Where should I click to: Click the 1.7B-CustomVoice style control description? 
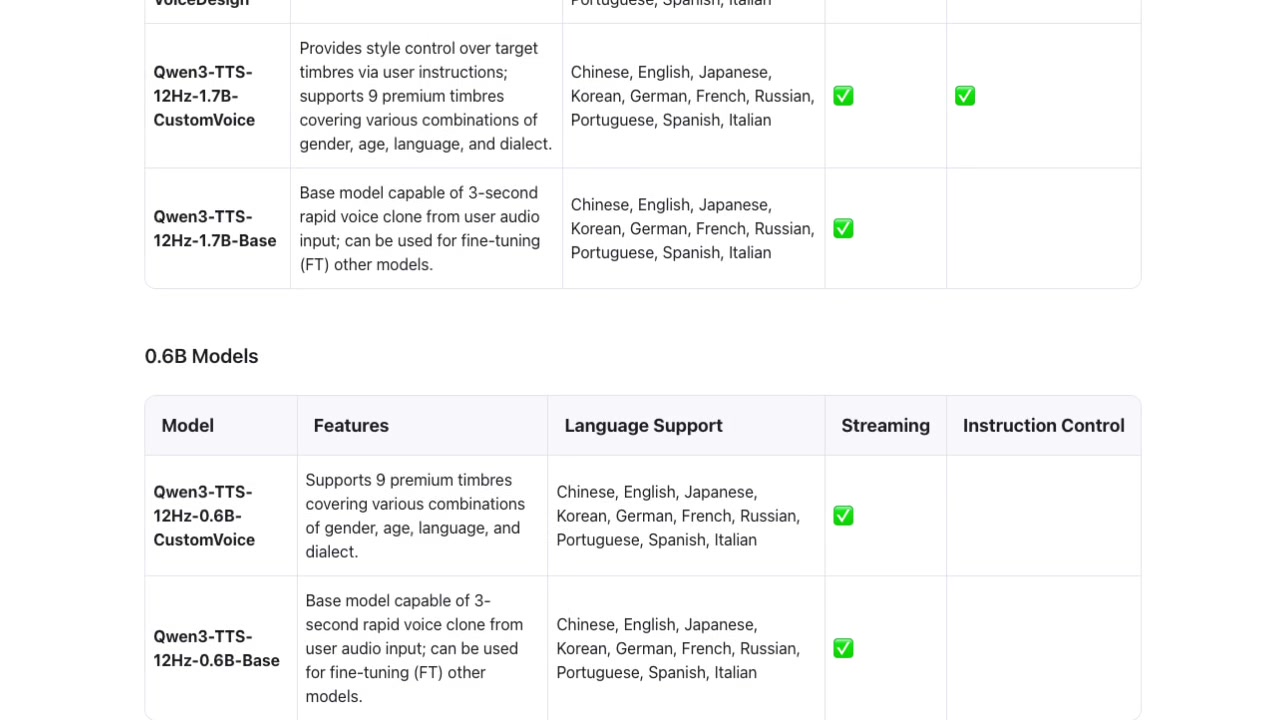pyautogui.click(x=425, y=96)
